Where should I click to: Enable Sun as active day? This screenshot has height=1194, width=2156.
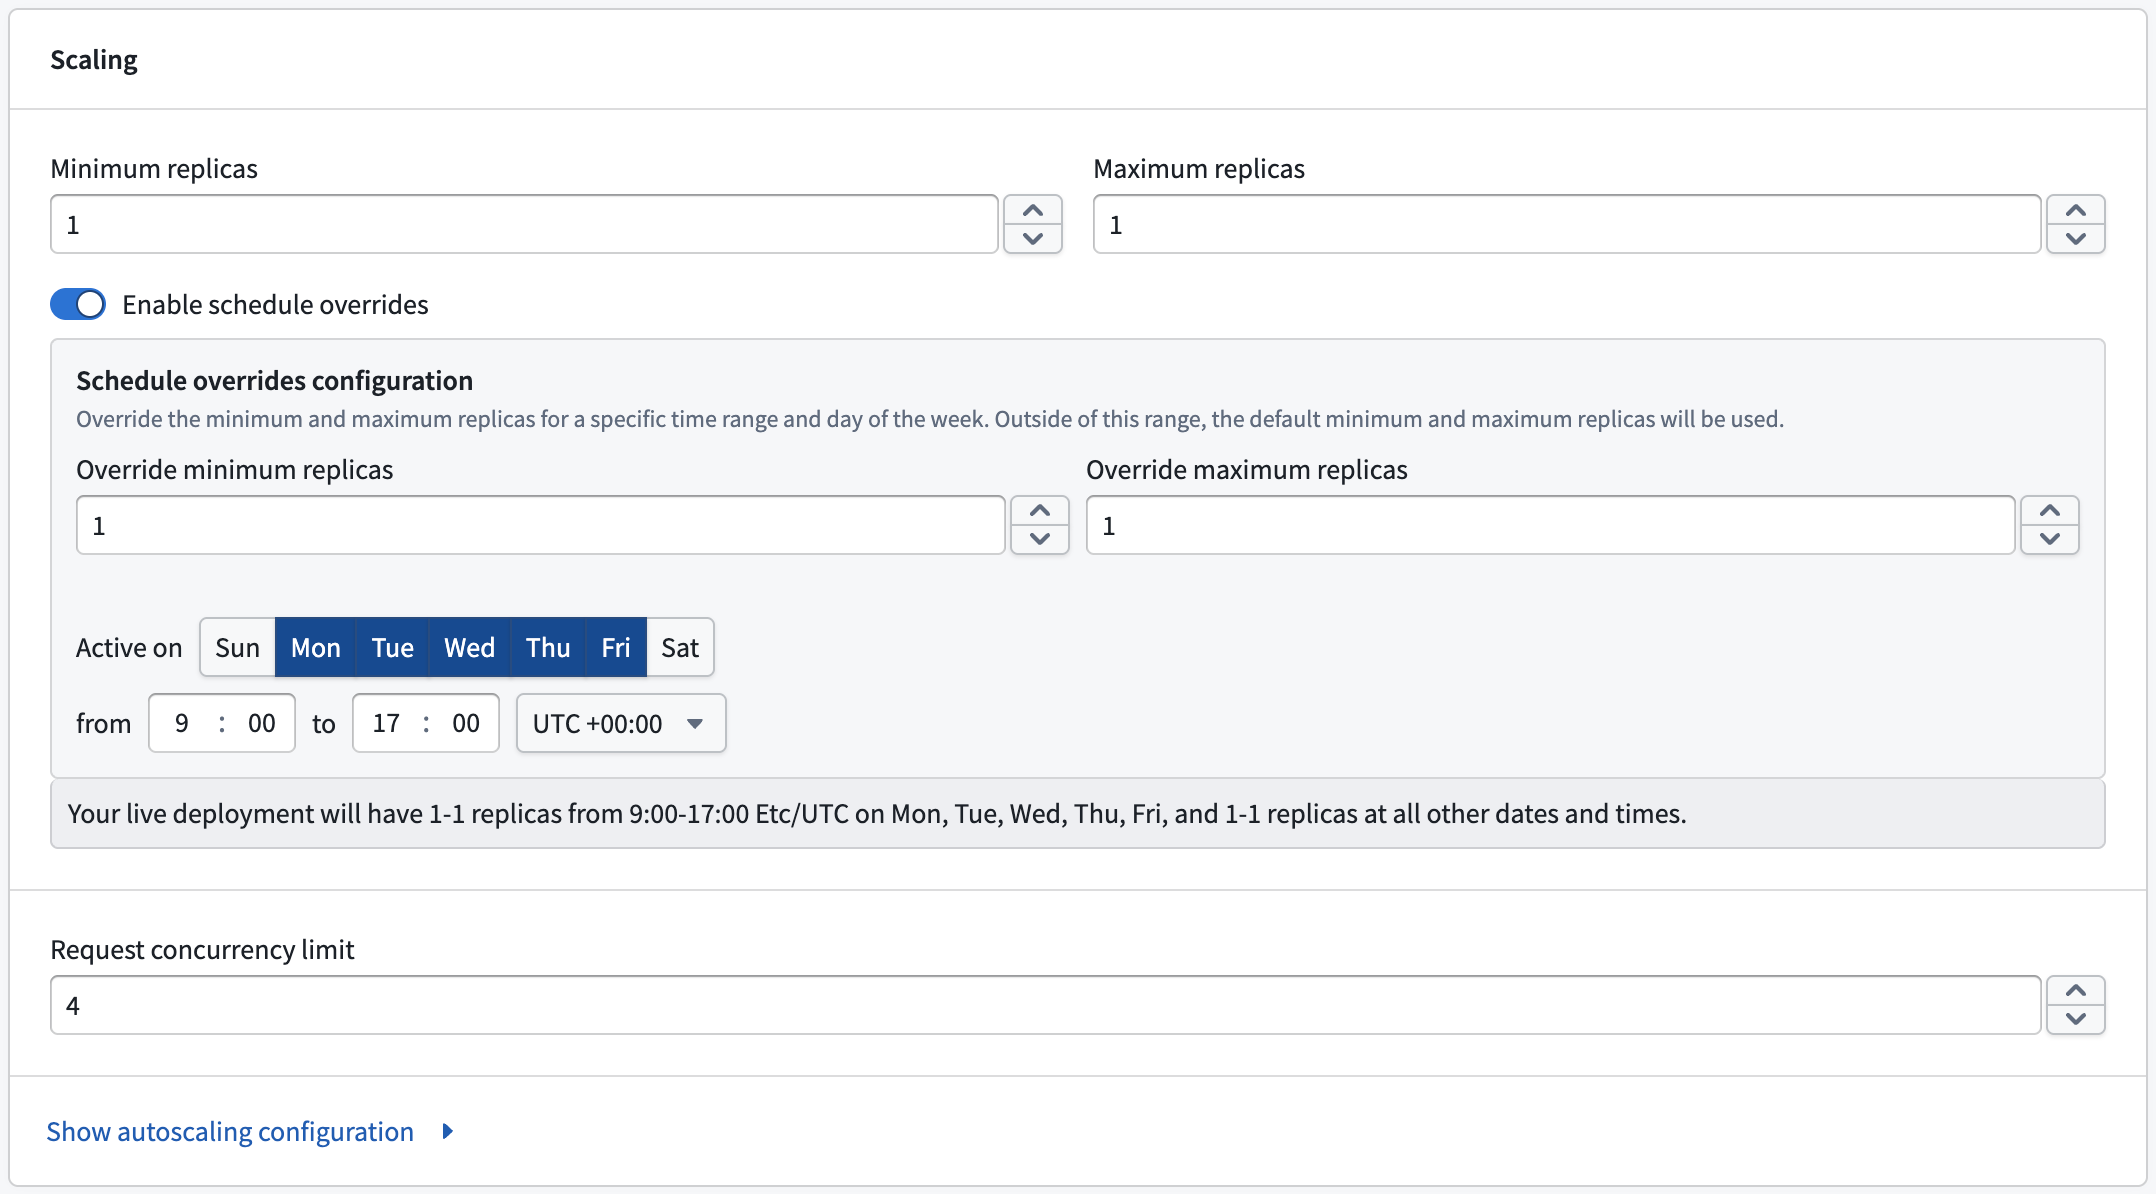point(238,648)
